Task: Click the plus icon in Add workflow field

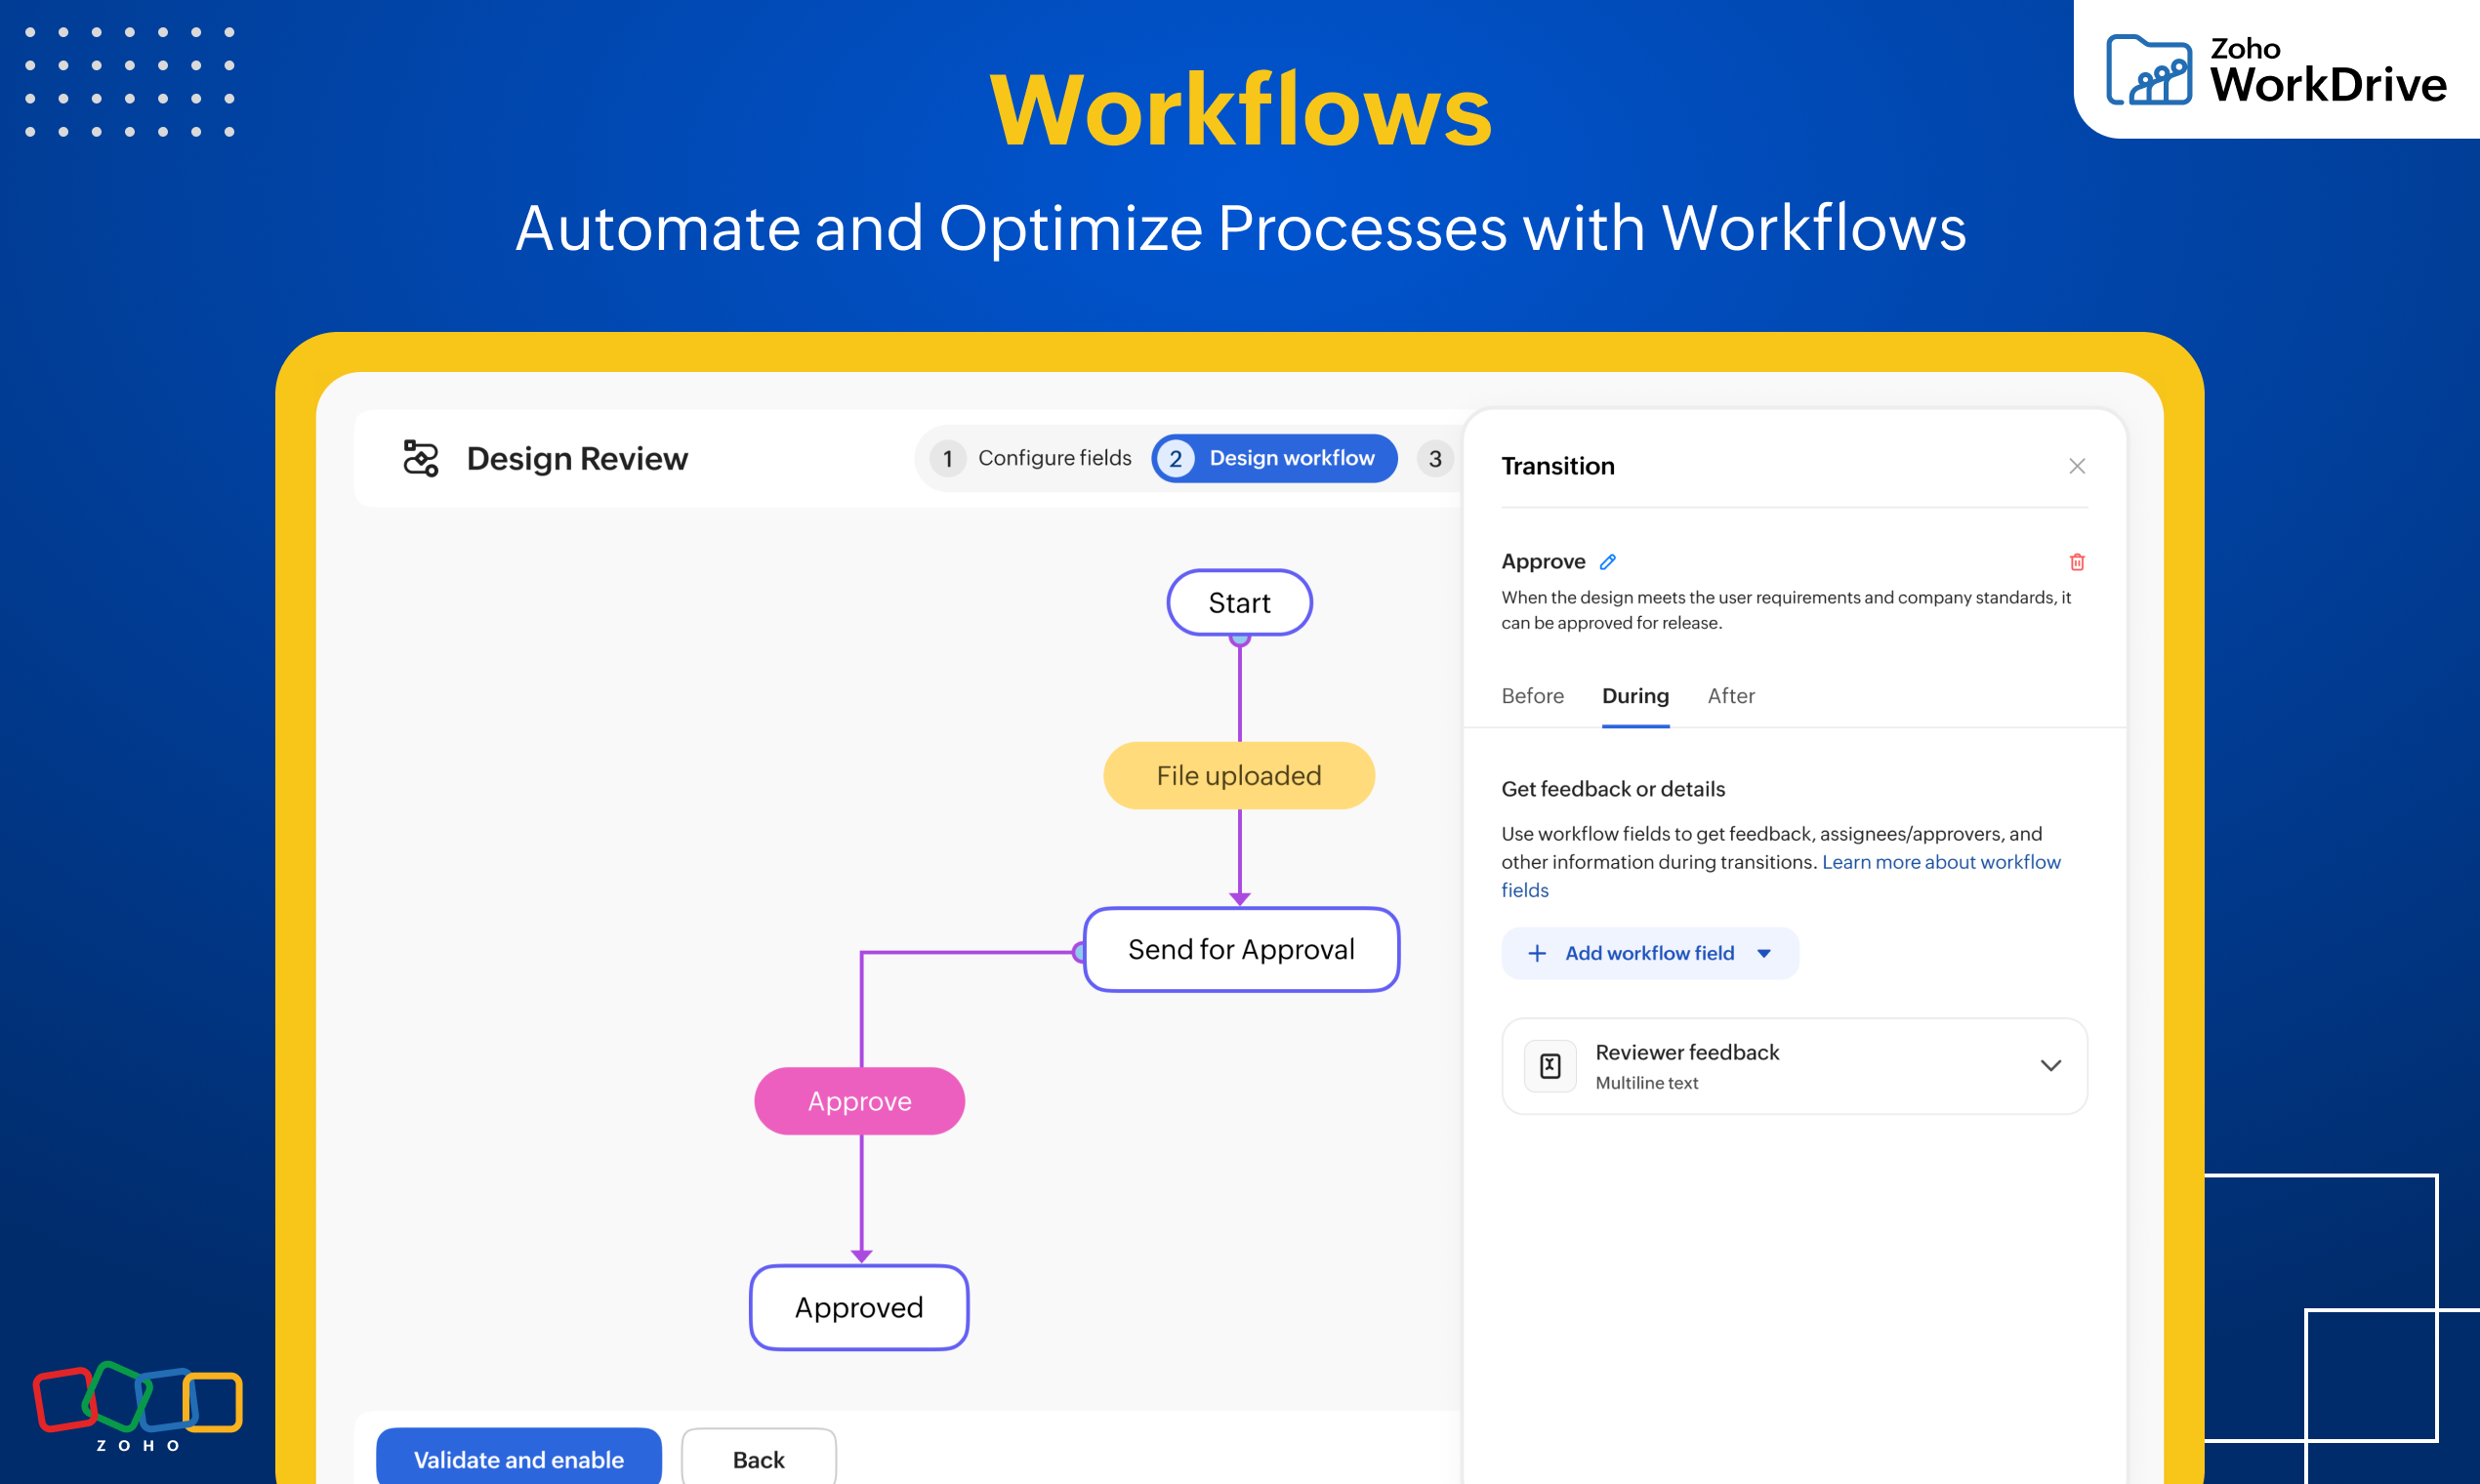Action: click(x=1537, y=953)
